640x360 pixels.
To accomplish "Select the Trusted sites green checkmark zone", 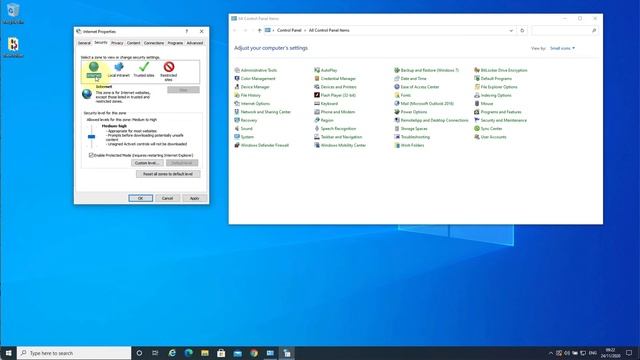I will [144, 67].
